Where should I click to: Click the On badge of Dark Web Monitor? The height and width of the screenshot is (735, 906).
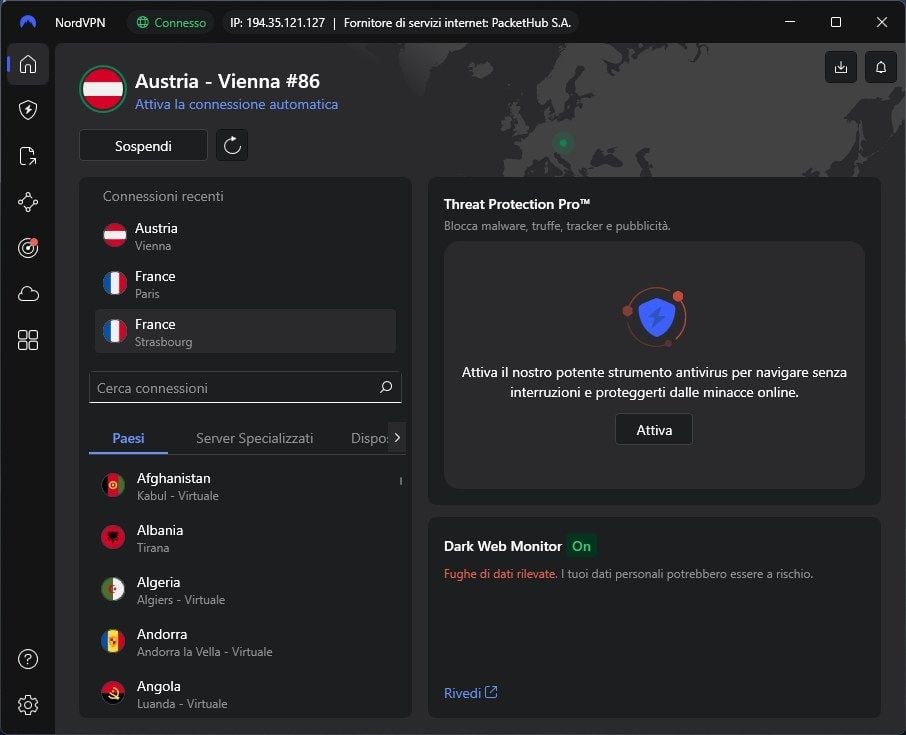581,546
